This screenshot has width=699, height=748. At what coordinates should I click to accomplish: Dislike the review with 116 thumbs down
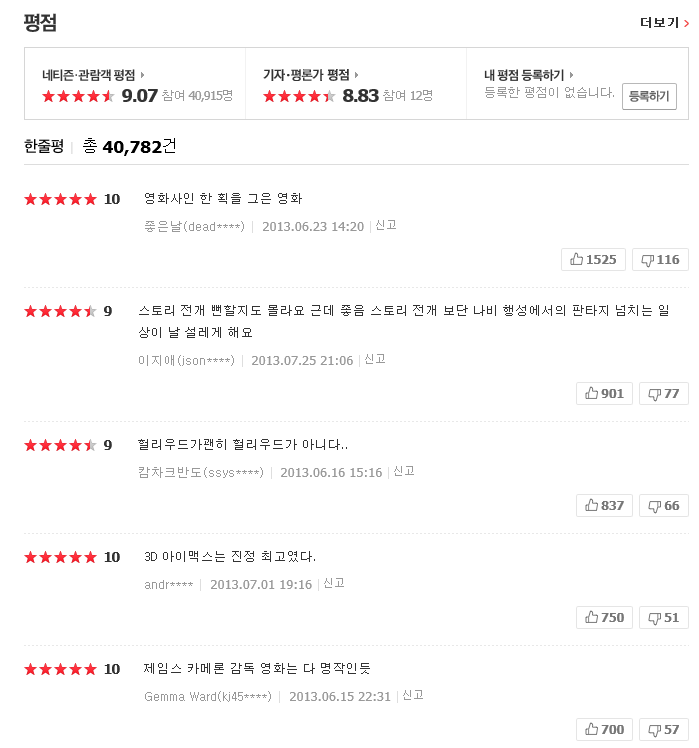pyautogui.click(x=660, y=260)
